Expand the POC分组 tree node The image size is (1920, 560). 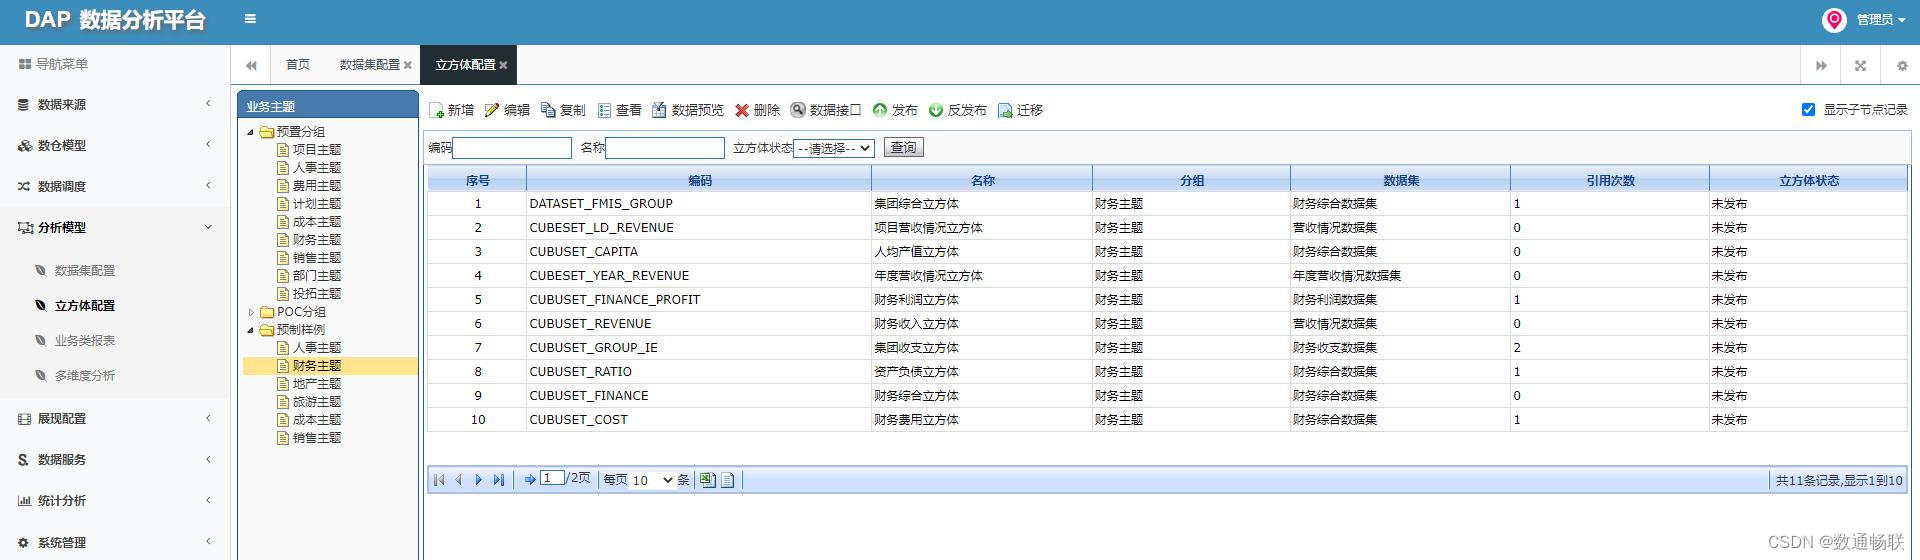[x=251, y=312]
